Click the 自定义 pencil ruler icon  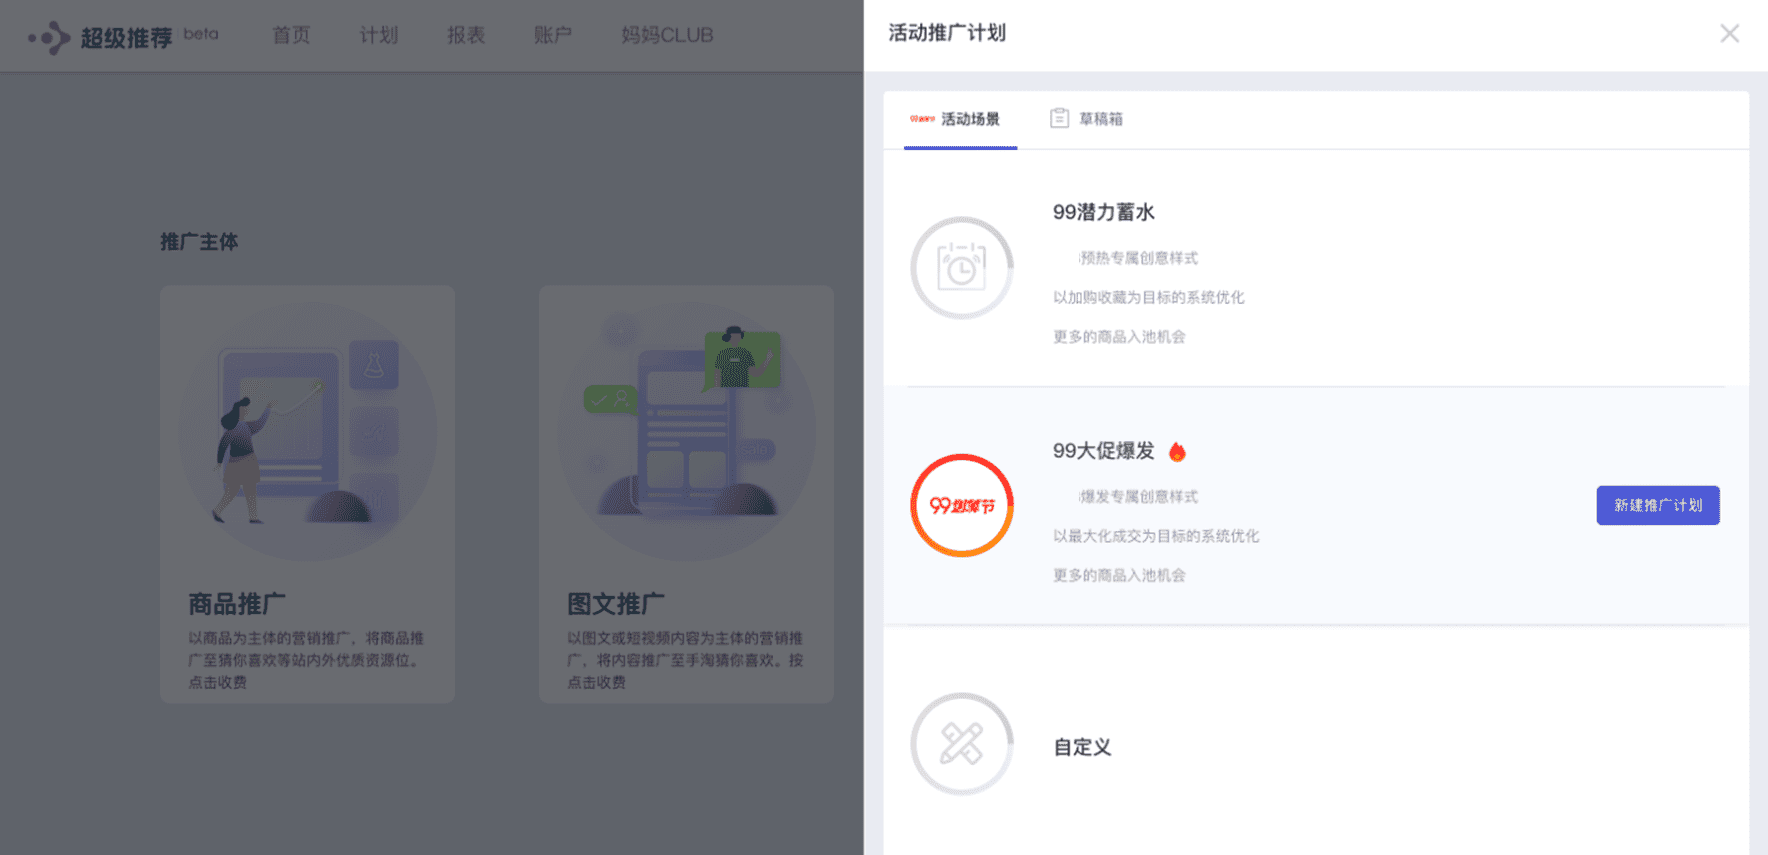[x=962, y=744]
